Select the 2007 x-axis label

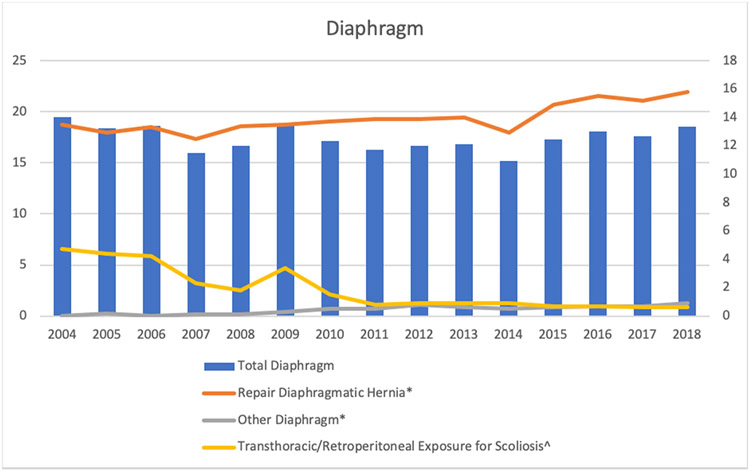click(196, 334)
